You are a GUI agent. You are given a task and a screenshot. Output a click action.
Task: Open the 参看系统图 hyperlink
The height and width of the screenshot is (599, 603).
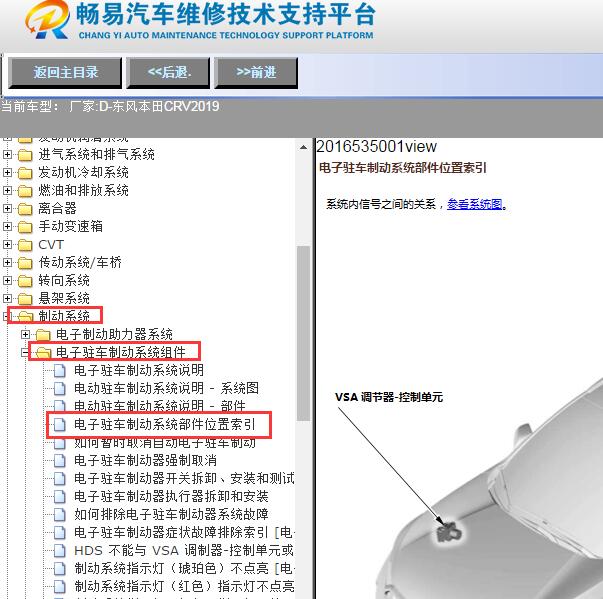475,204
